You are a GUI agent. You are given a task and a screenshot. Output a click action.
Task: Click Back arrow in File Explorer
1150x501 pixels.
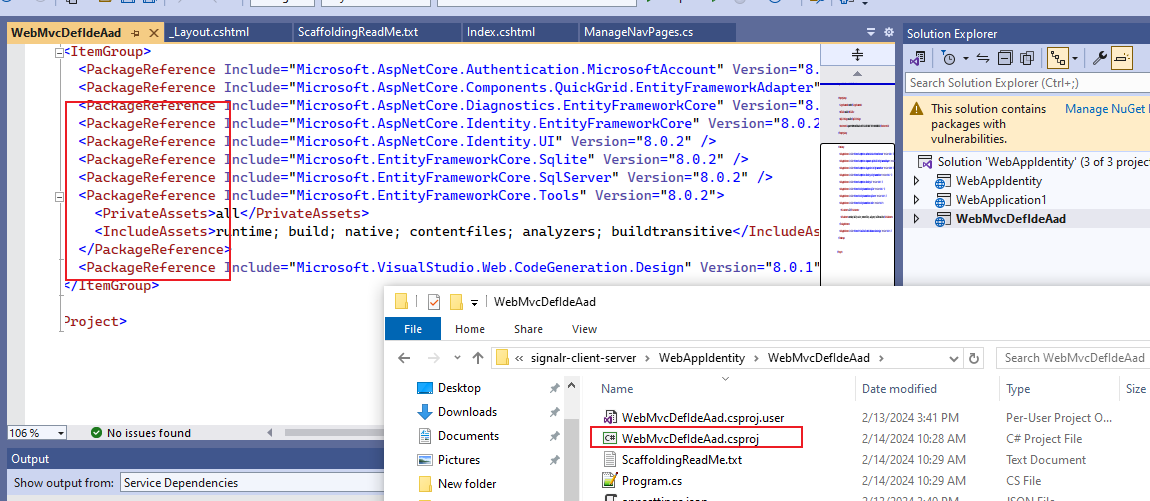click(403, 358)
